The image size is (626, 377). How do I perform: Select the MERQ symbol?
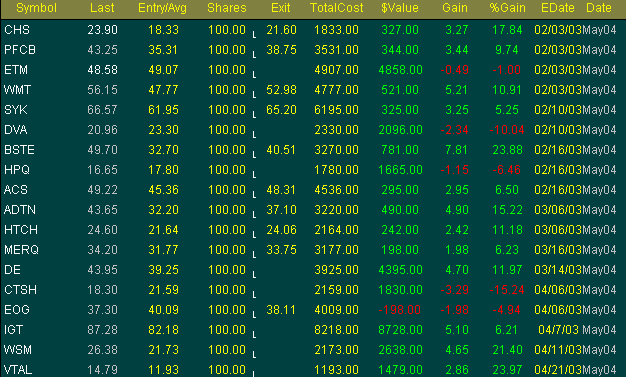22,250
